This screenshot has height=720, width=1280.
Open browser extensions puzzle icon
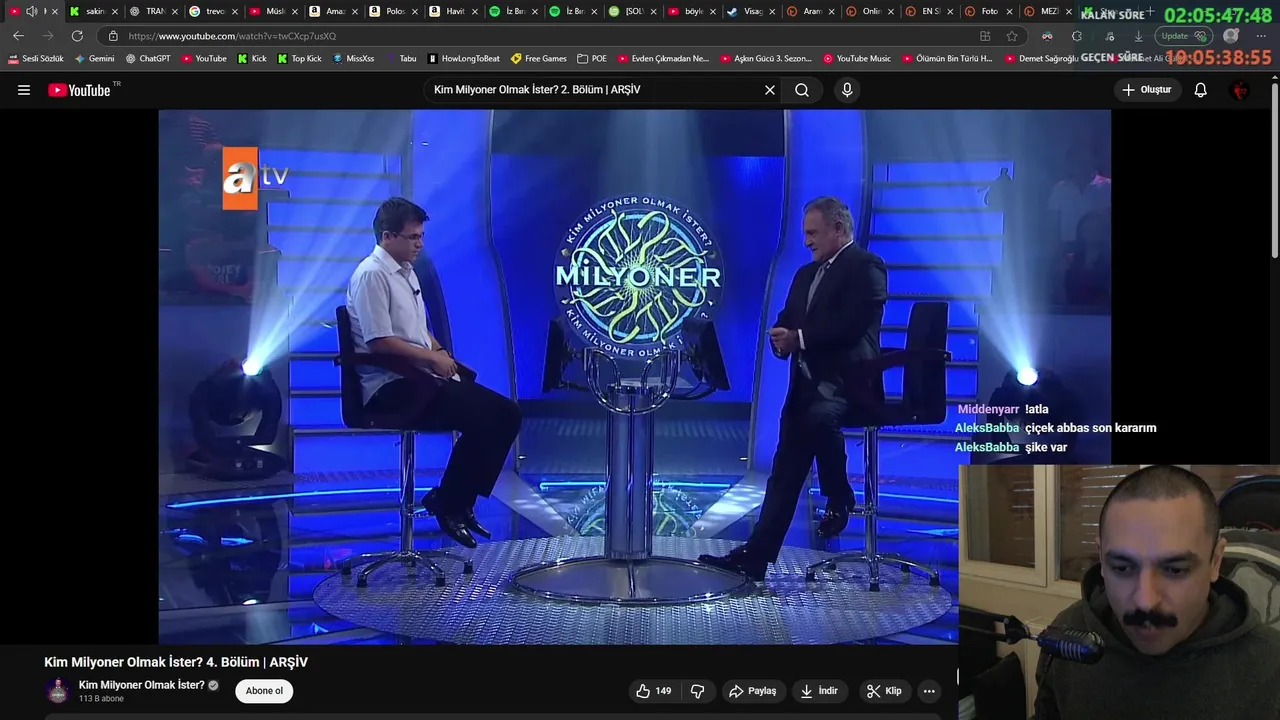[1077, 36]
